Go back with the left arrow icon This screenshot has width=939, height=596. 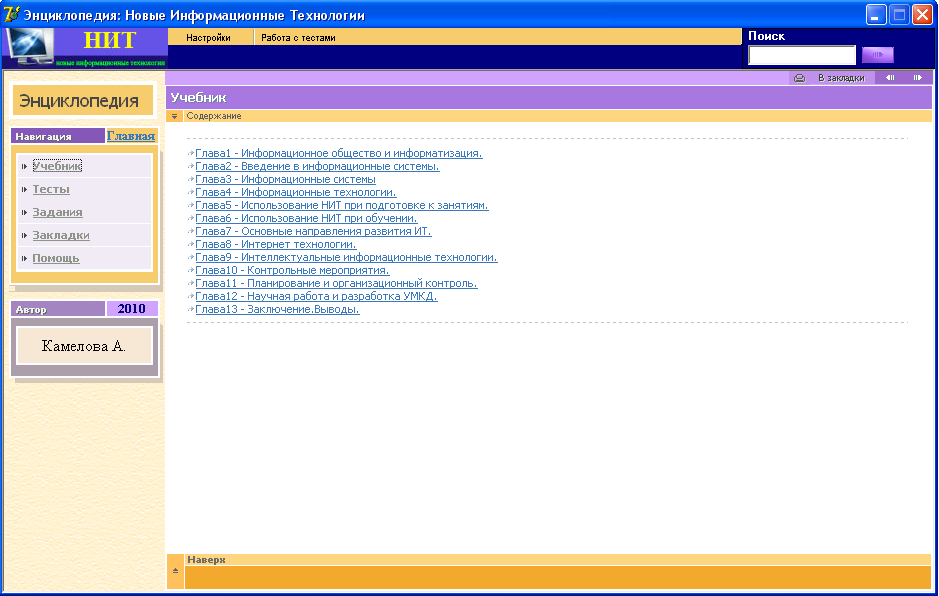[890, 78]
